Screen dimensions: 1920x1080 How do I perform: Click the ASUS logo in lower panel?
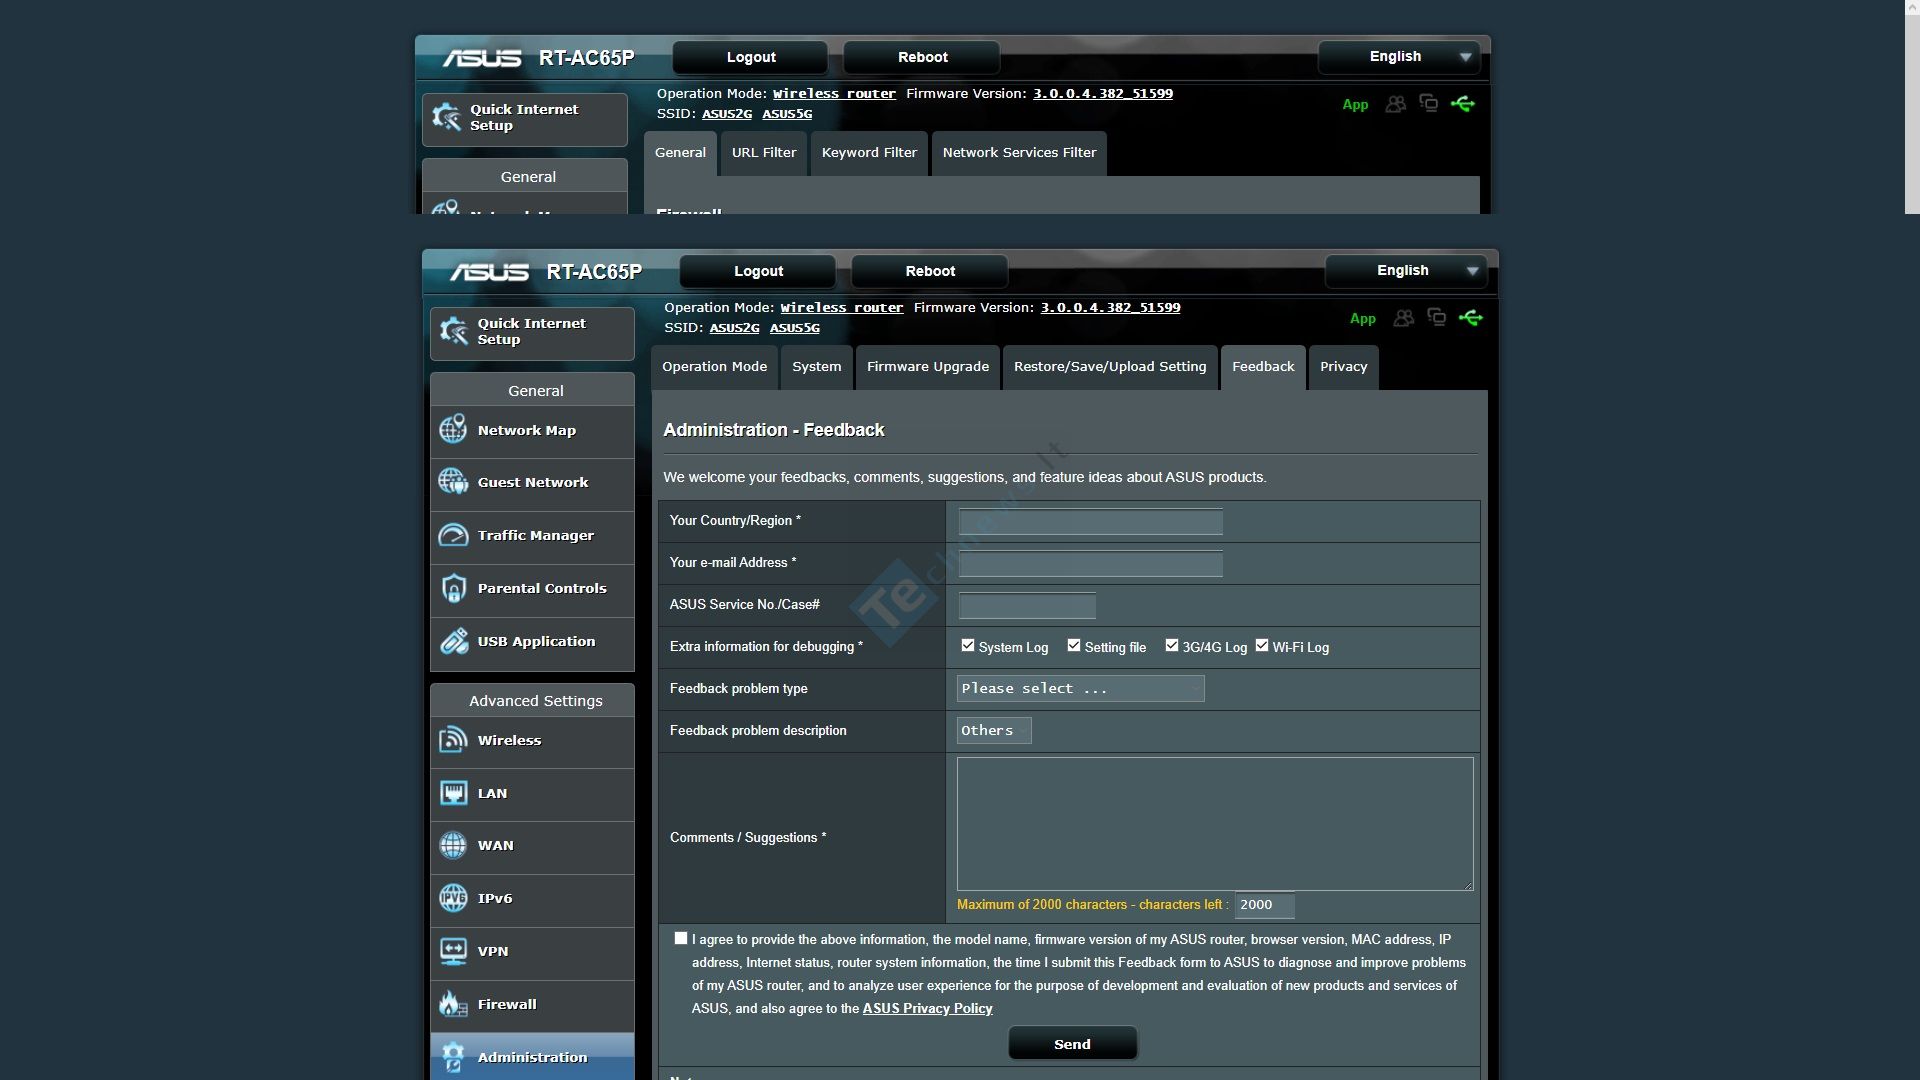tap(489, 272)
